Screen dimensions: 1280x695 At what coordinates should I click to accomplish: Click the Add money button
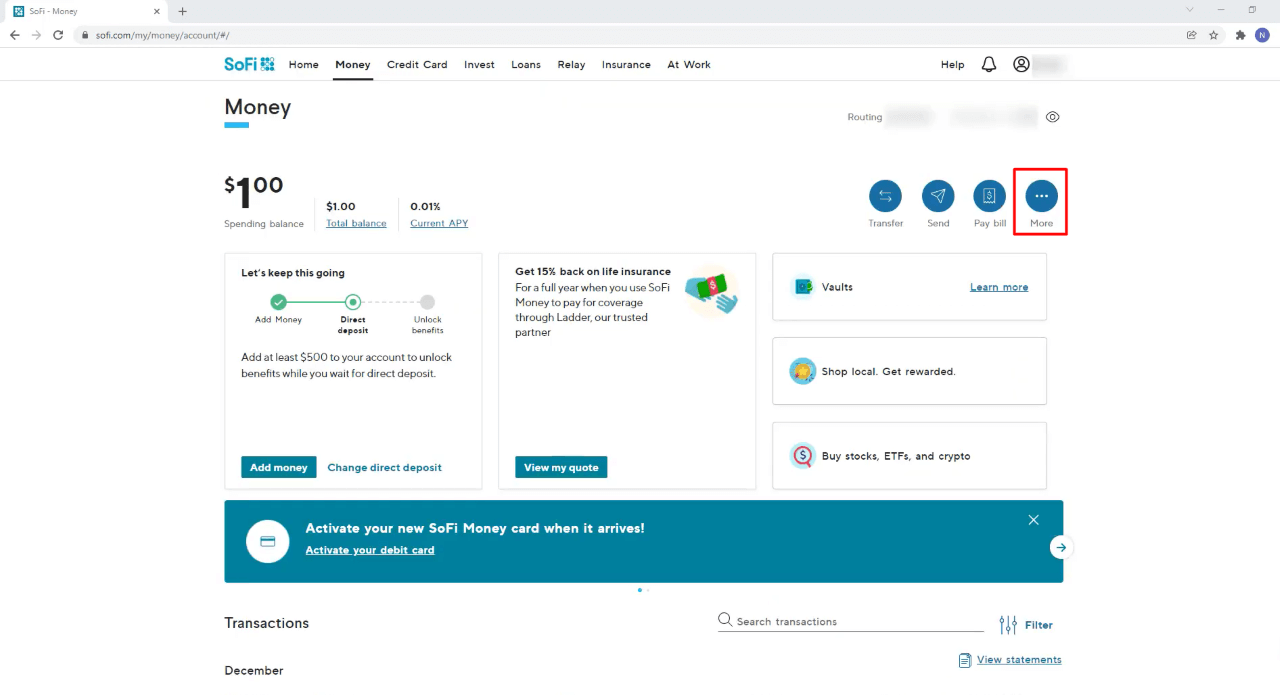[279, 467]
